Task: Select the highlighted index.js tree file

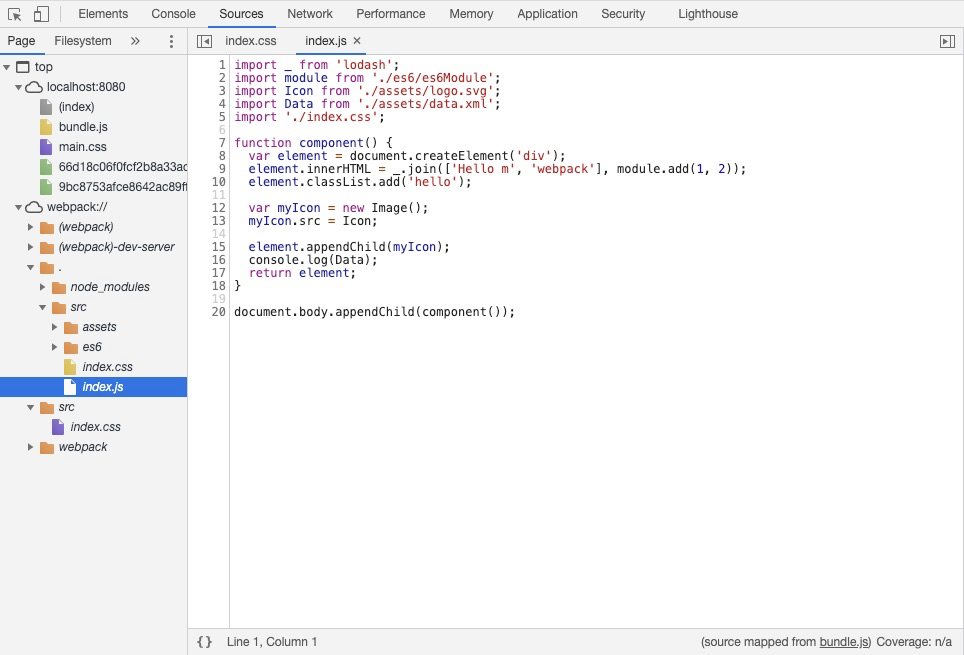Action: click(93, 387)
